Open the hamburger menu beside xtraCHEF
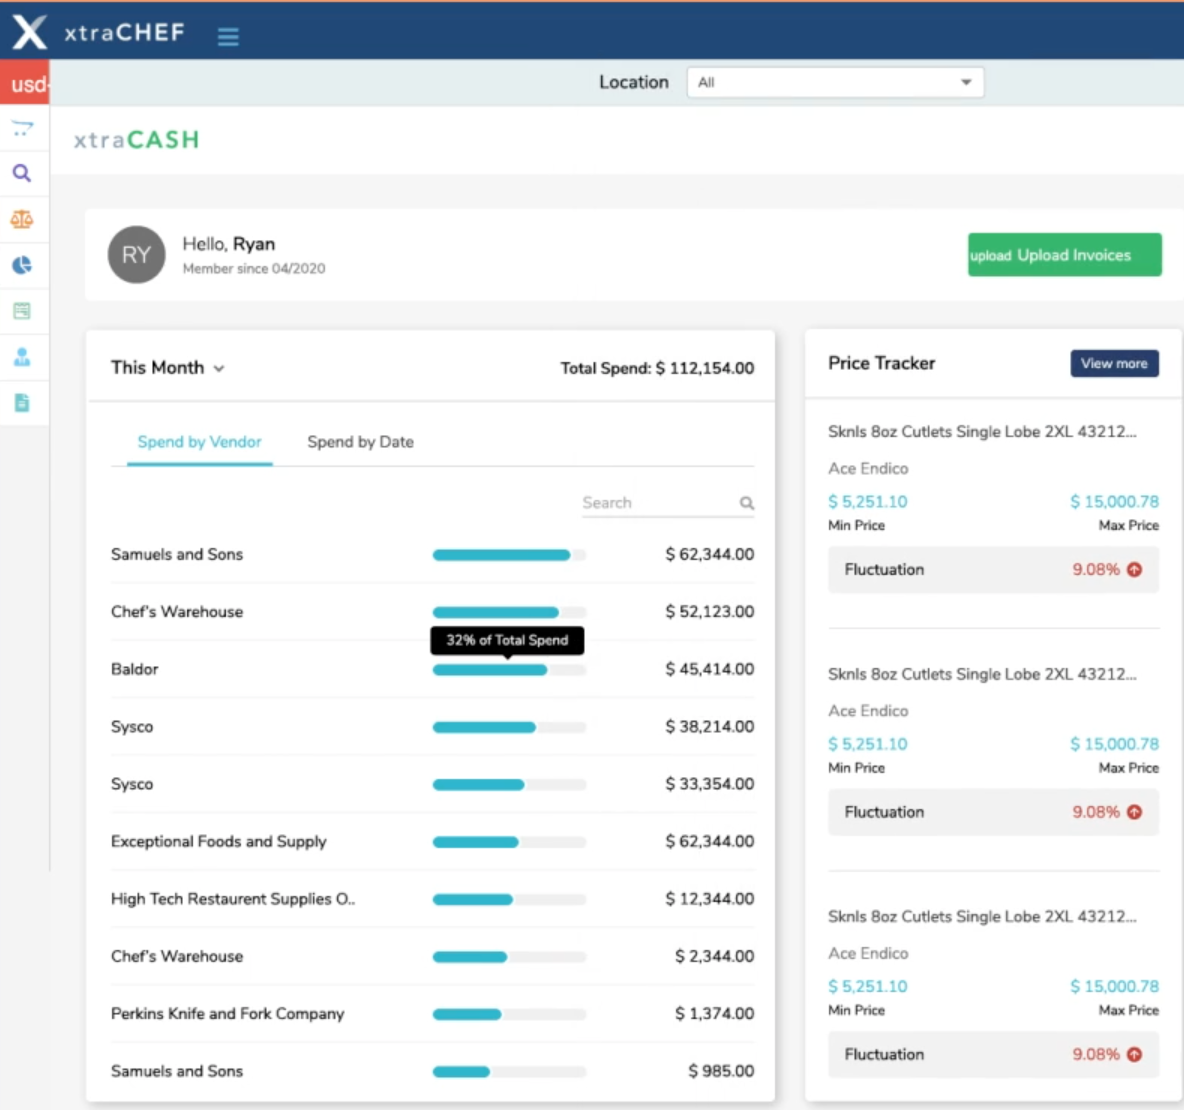 [228, 37]
